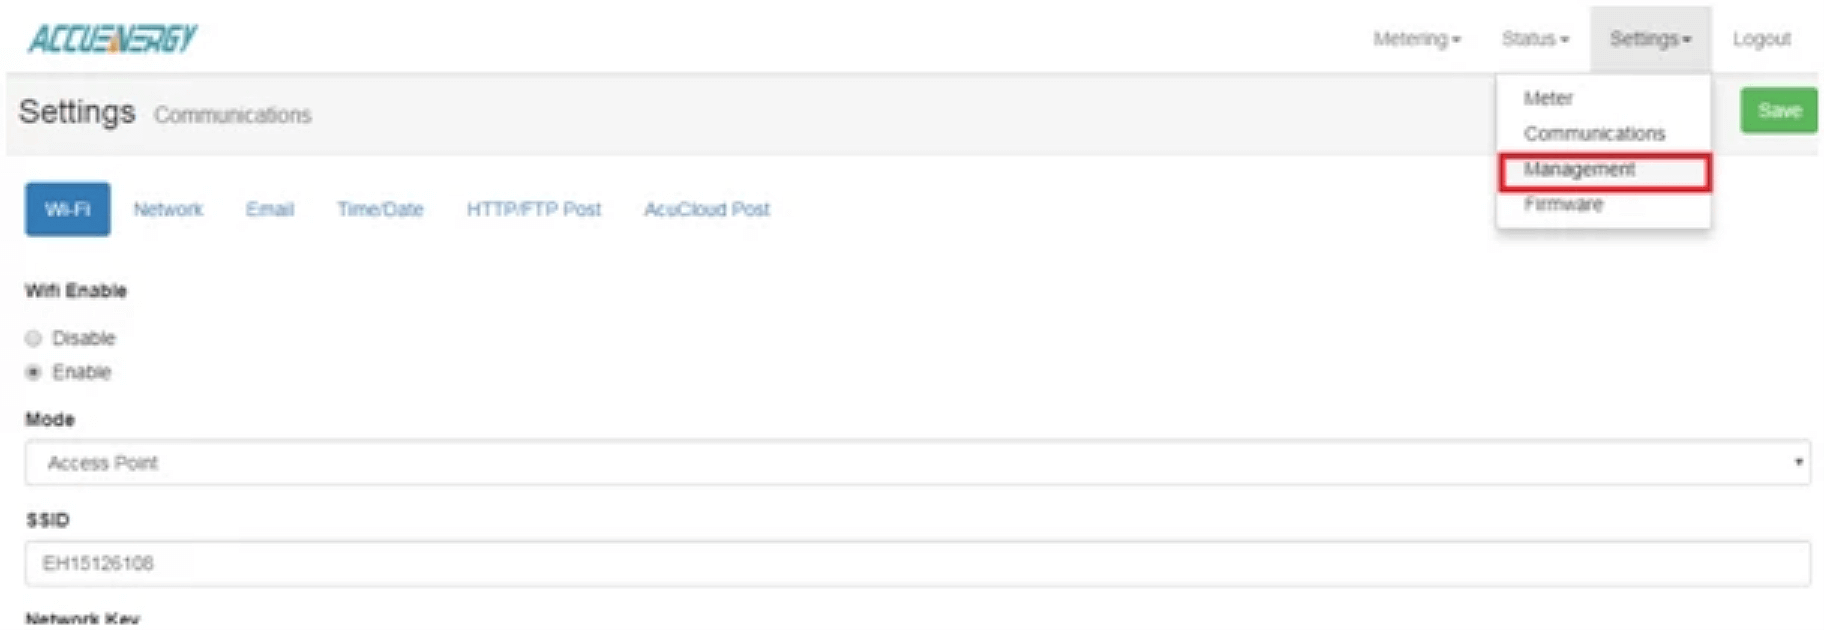Toggle the Settings dropdown menu
Image resolution: width=1824 pixels, height=630 pixels.
click(x=1649, y=39)
